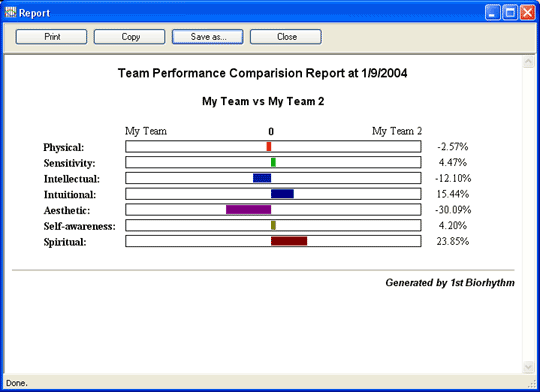
Task: Click the 'Self-awareness:' label
Action: 80,226
